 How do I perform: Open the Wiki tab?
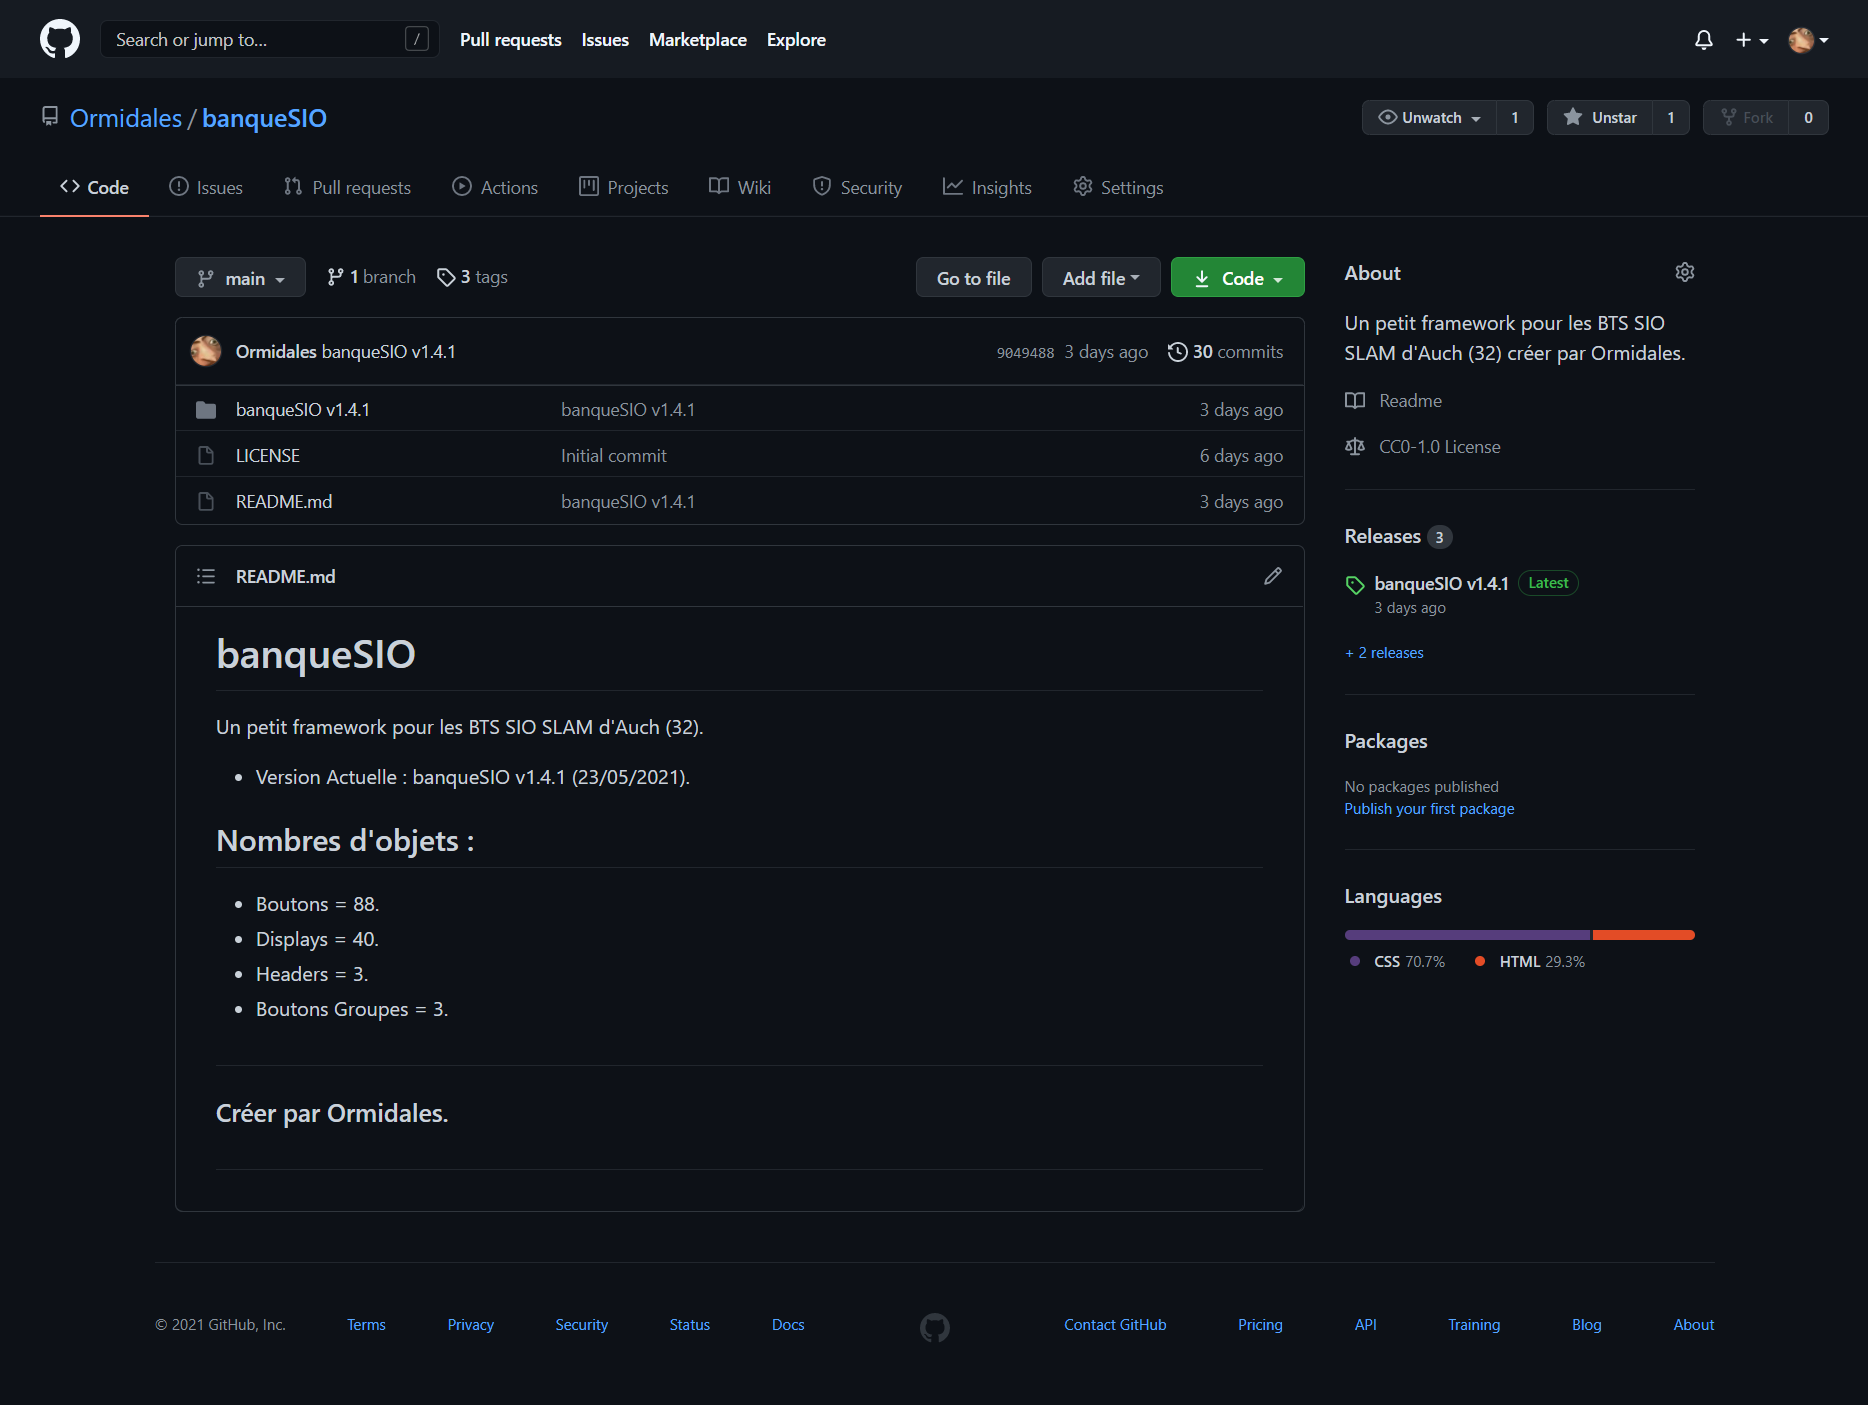pyautogui.click(x=740, y=187)
